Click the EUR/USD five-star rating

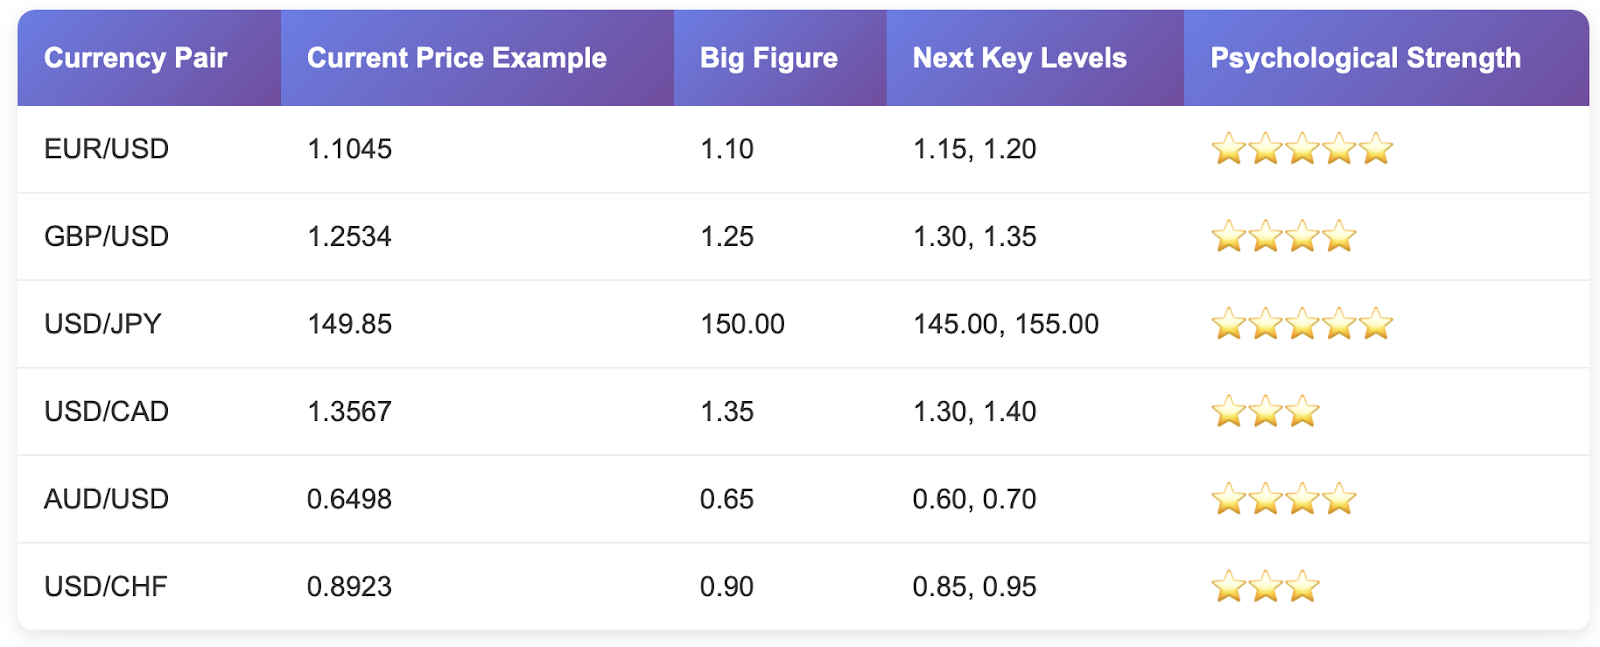pyautogui.click(x=1301, y=149)
